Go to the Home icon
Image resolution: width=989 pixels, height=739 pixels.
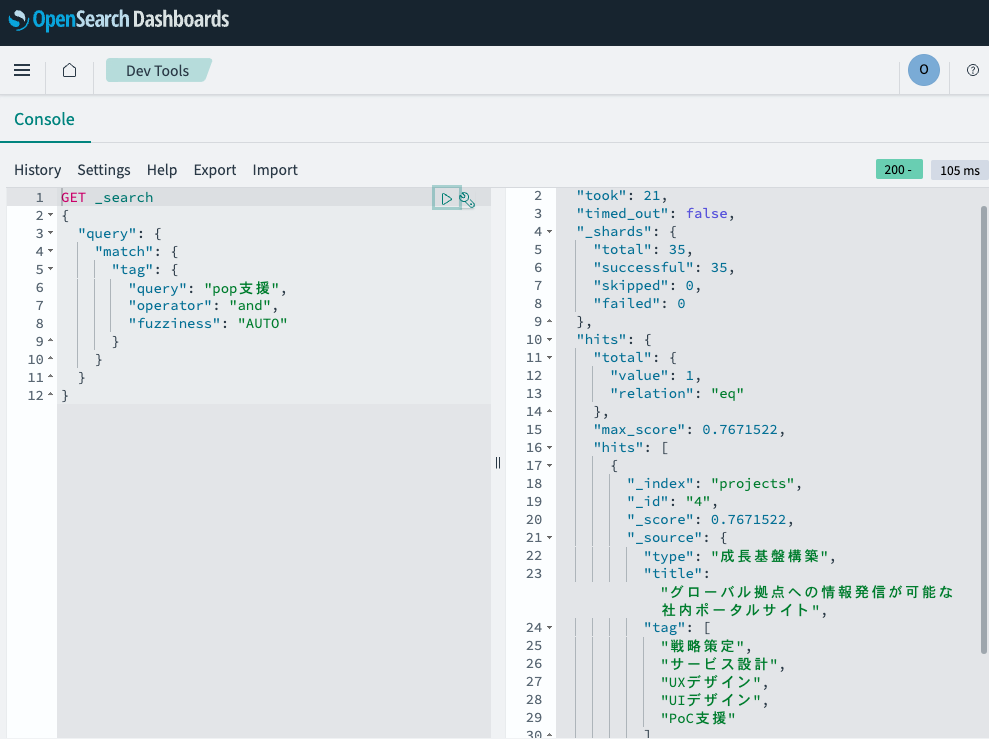69,70
